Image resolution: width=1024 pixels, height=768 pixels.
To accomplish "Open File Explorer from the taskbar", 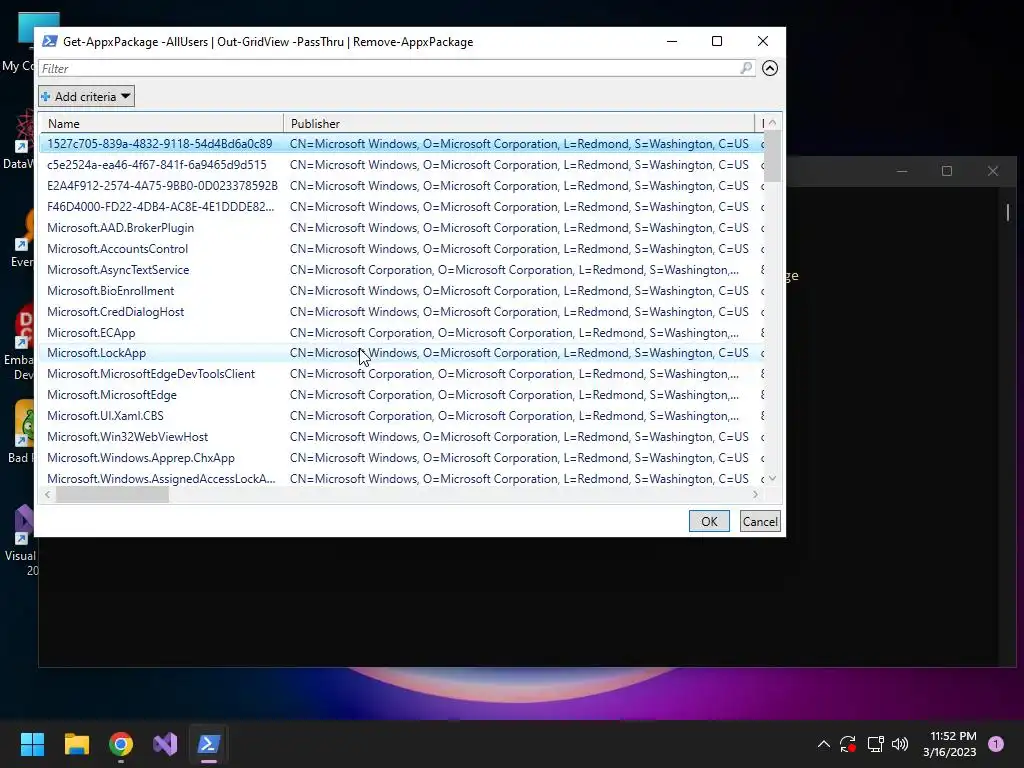I will 76,744.
